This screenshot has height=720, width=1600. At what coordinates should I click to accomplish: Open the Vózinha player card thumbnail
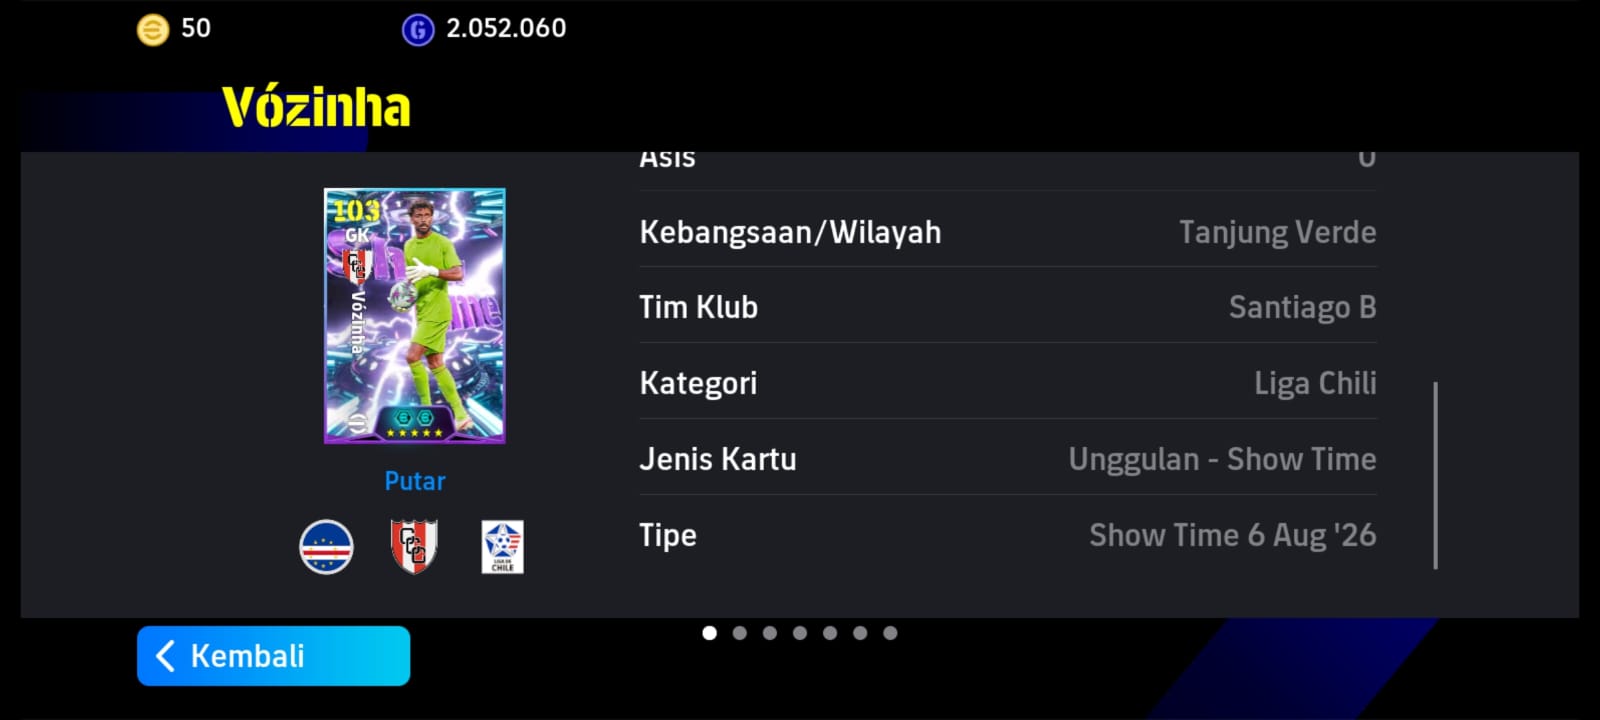[415, 316]
